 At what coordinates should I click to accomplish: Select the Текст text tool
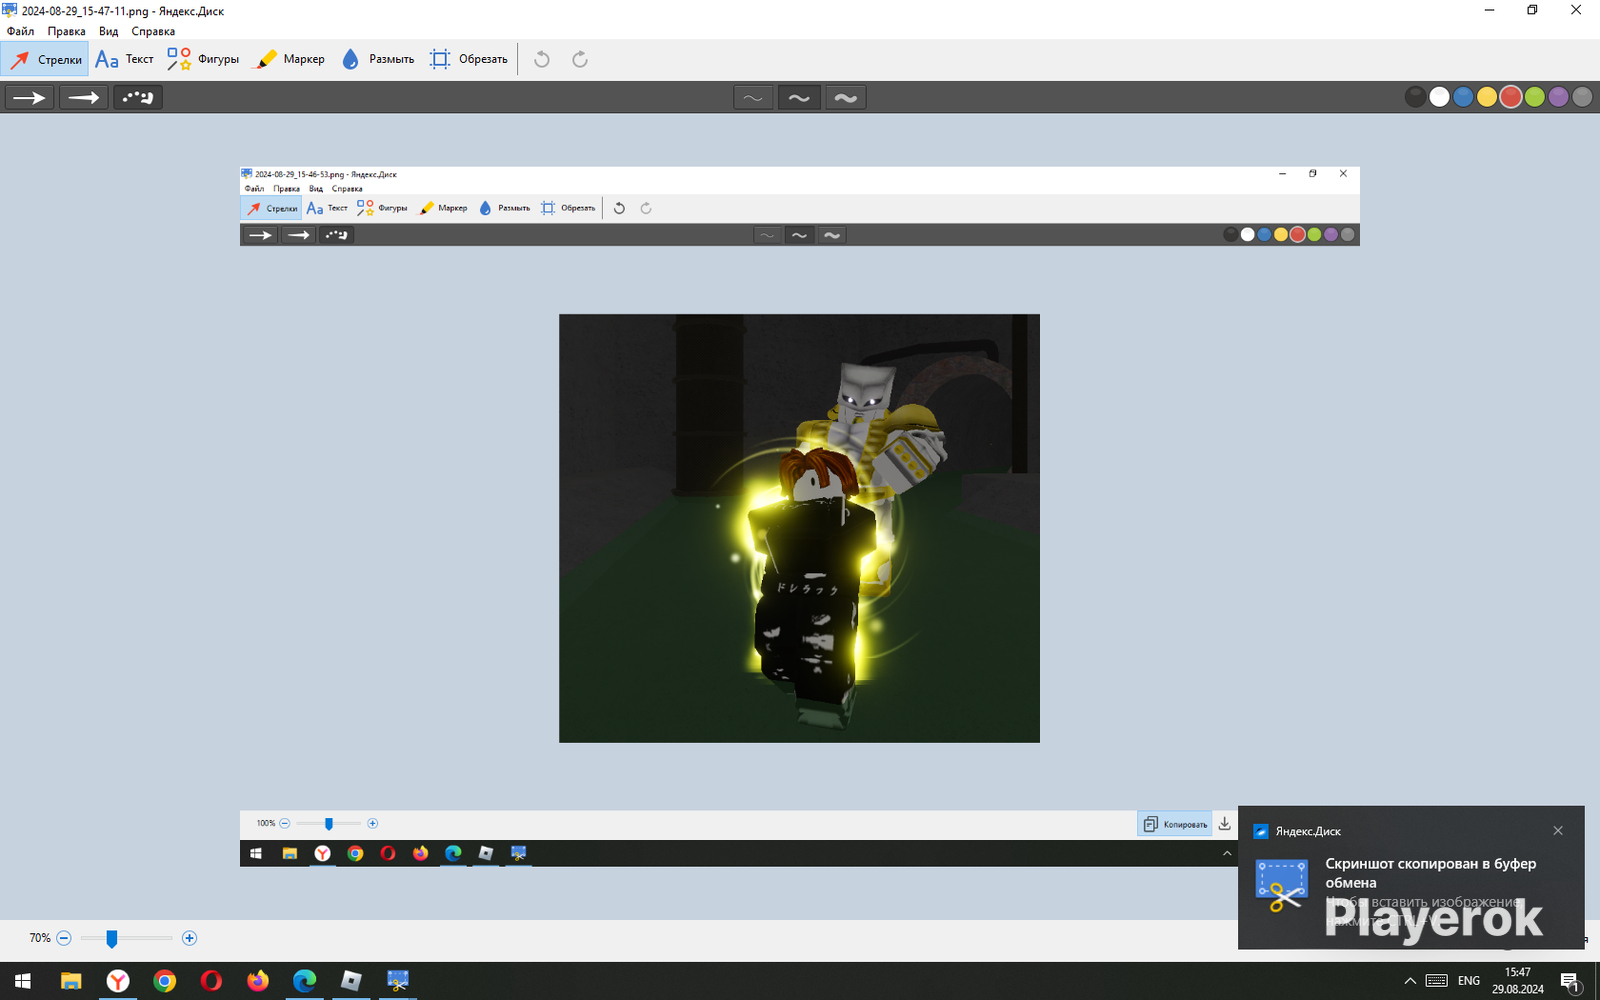pyautogui.click(x=125, y=59)
